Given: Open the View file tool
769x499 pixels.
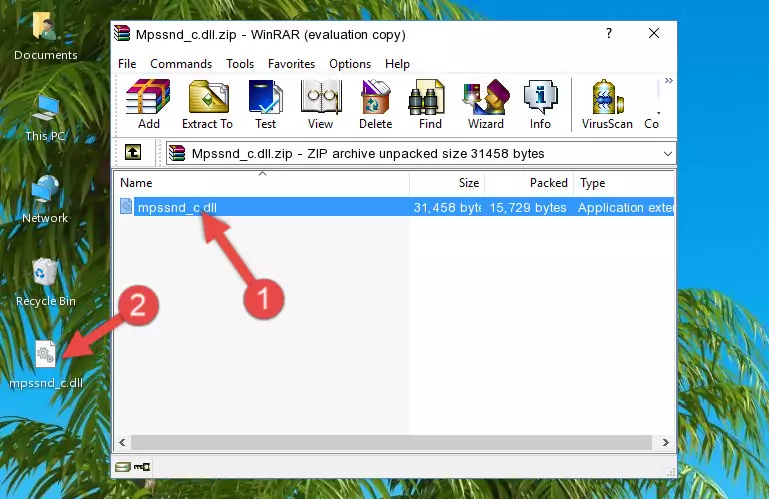Looking at the screenshot, I should (321, 104).
